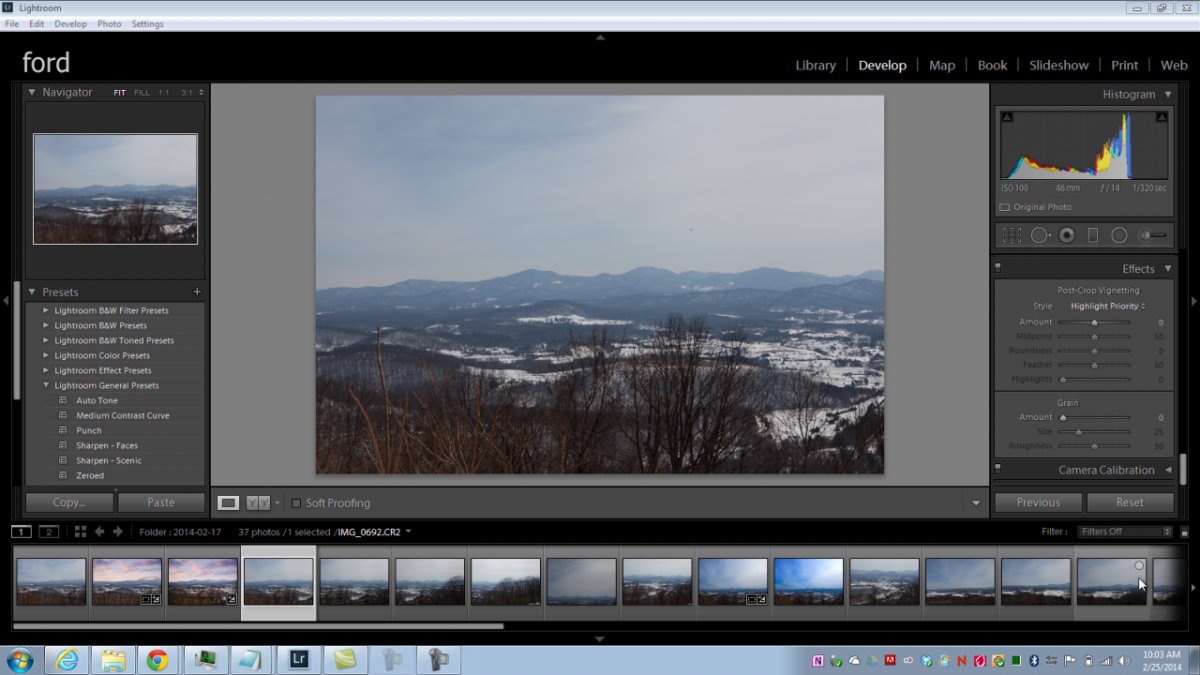Open Google Chrome from the taskbar

click(x=157, y=660)
